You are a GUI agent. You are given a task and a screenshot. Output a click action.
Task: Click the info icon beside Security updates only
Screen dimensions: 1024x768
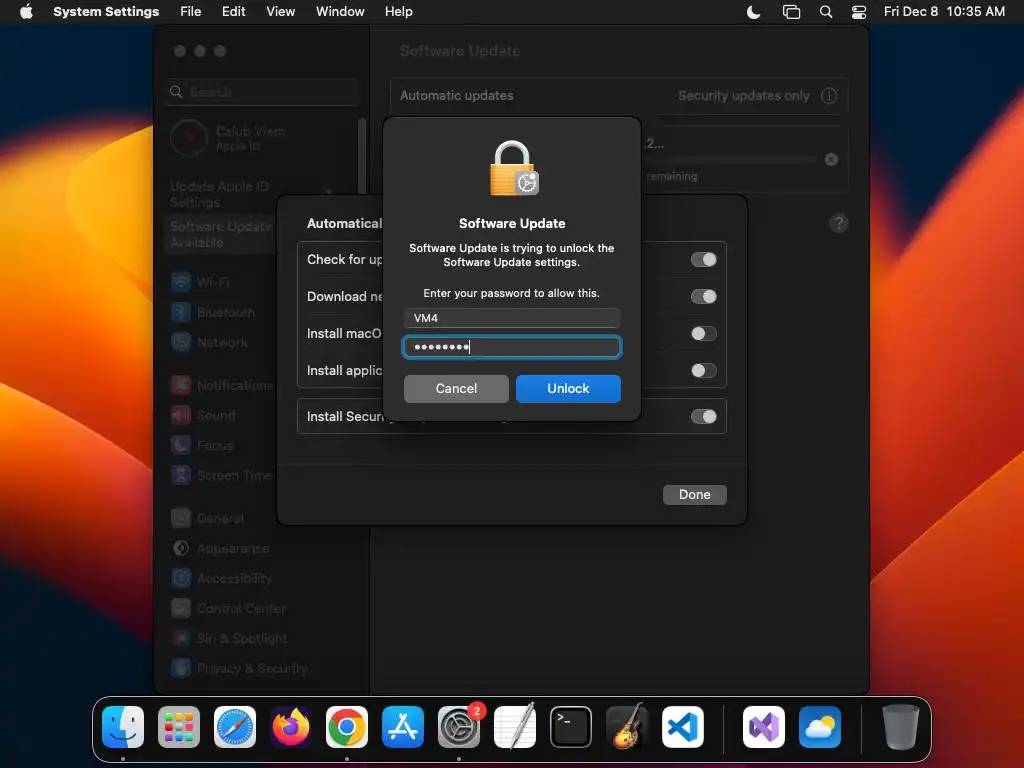coord(829,96)
